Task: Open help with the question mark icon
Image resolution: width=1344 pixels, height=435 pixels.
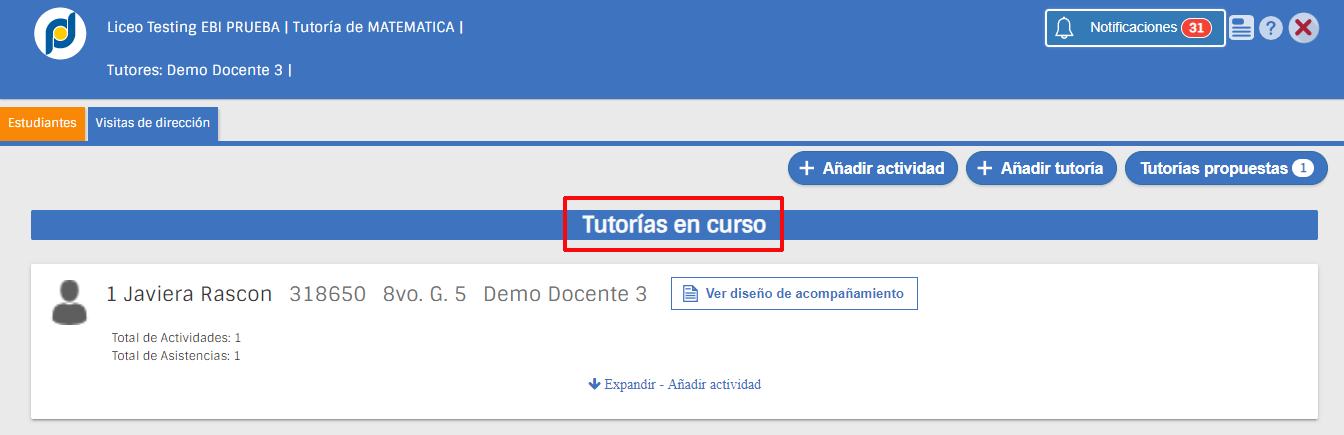Action: tap(1271, 28)
